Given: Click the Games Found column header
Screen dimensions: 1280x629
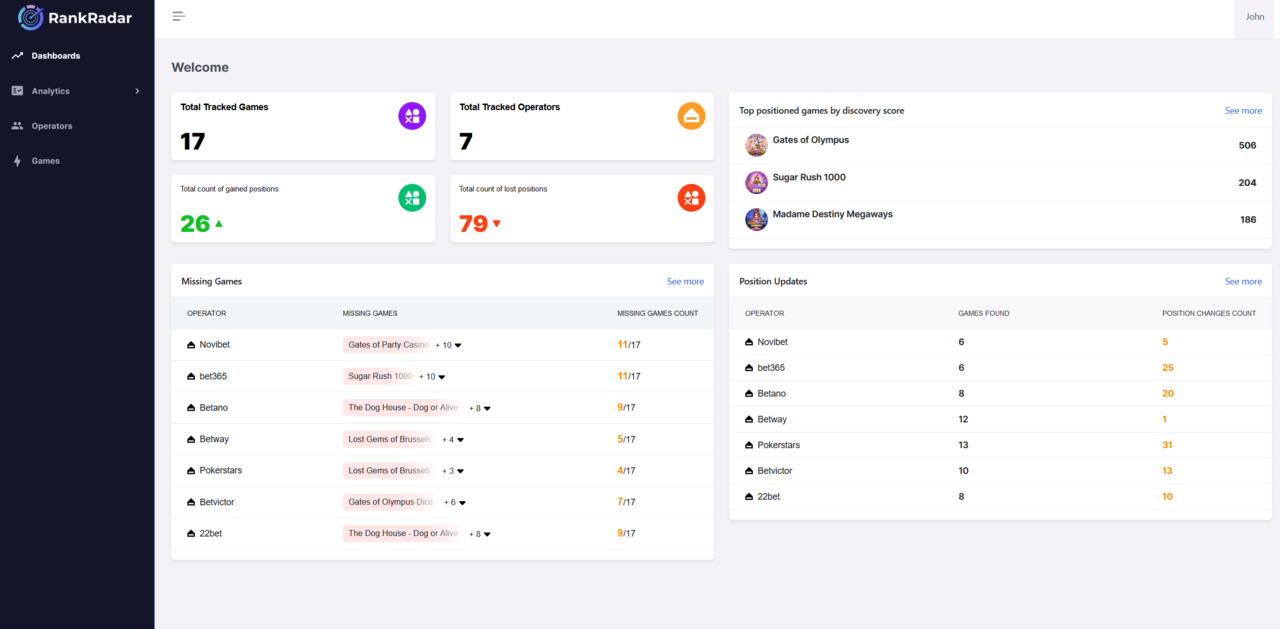Looking at the screenshot, I should 984,314.
